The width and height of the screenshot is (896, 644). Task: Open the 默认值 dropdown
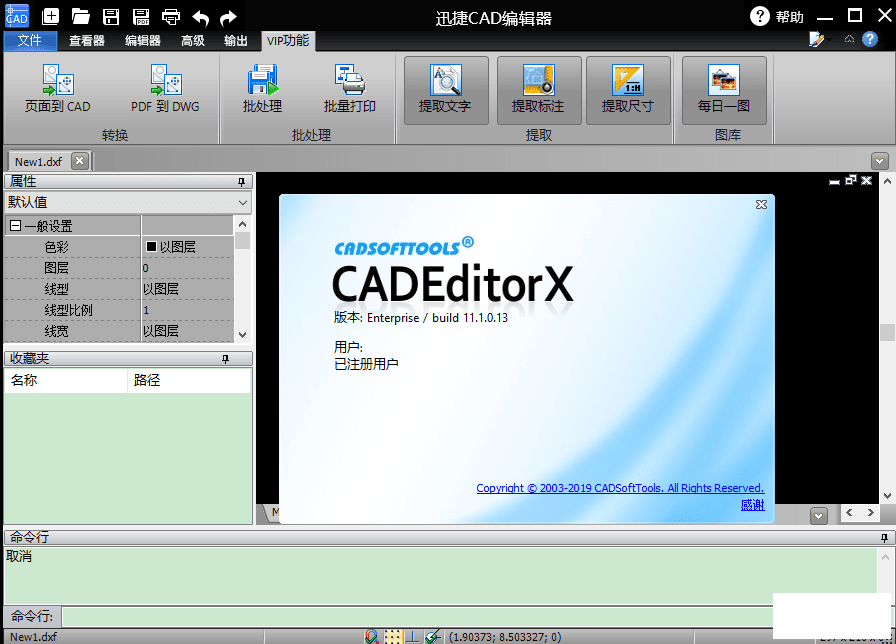pos(128,202)
